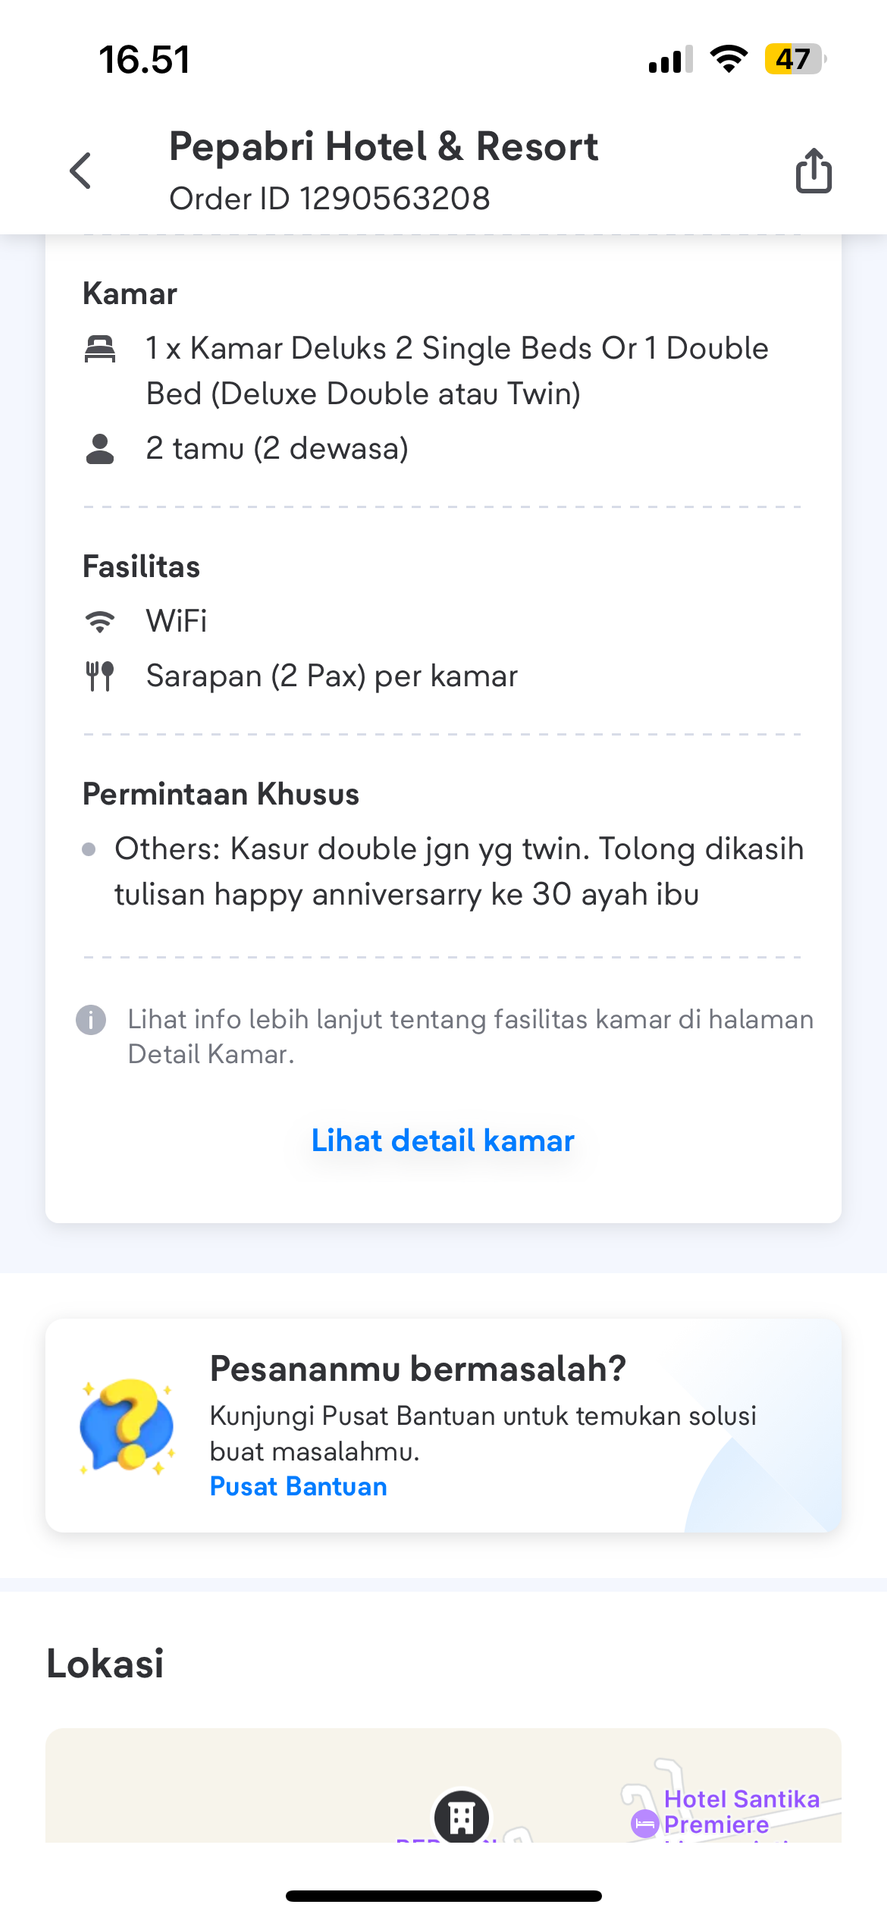This screenshot has width=887, height=1920.
Task: Tap the fork and knife breakfast icon
Action: 100,676
